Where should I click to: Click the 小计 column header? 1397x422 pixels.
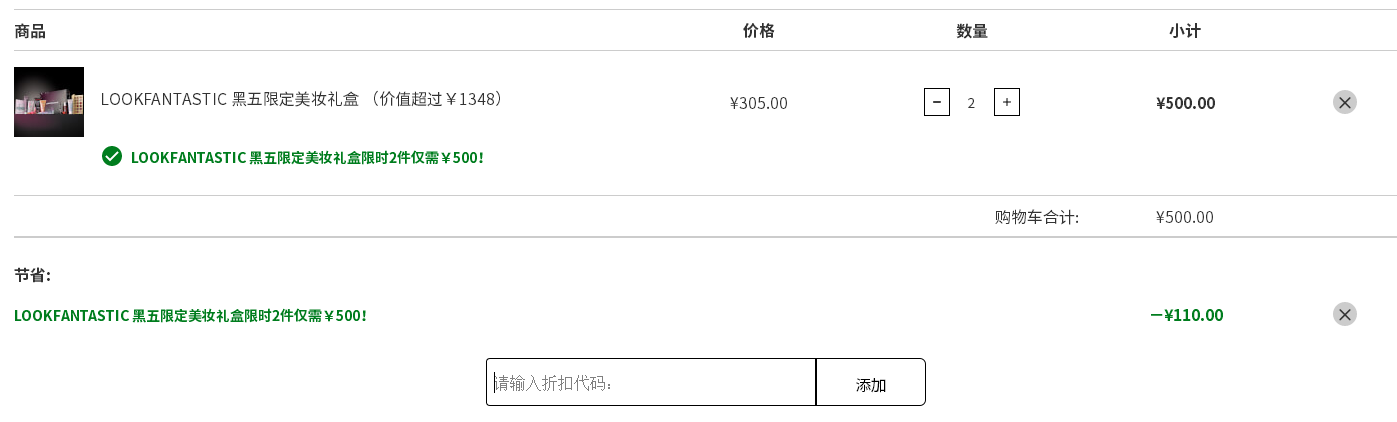1185,31
